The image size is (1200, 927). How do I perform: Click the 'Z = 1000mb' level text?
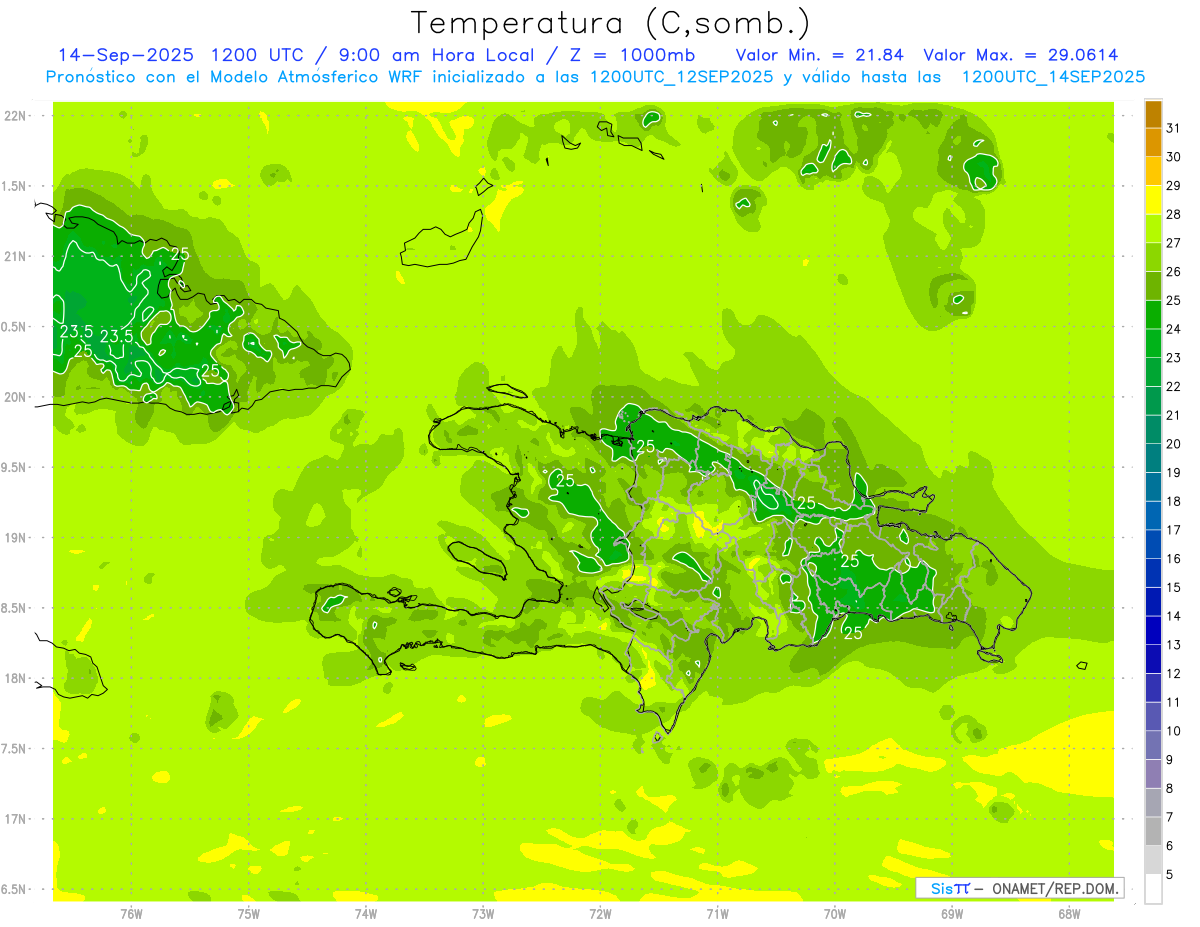pyautogui.click(x=633, y=55)
